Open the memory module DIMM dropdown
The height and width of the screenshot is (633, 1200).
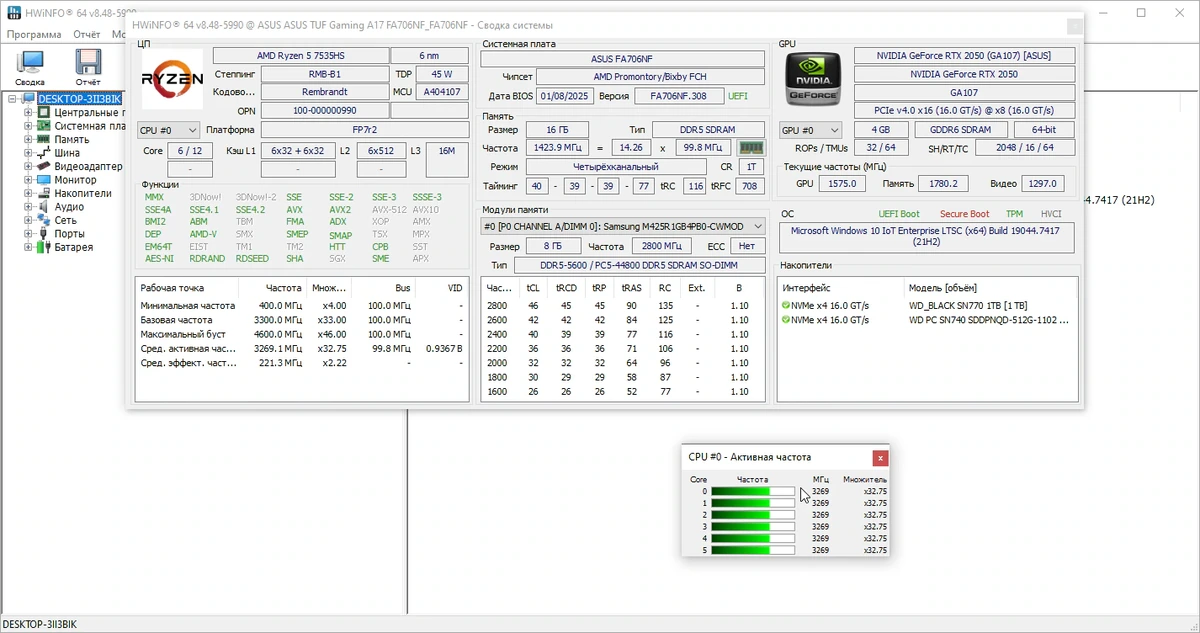click(x=624, y=226)
